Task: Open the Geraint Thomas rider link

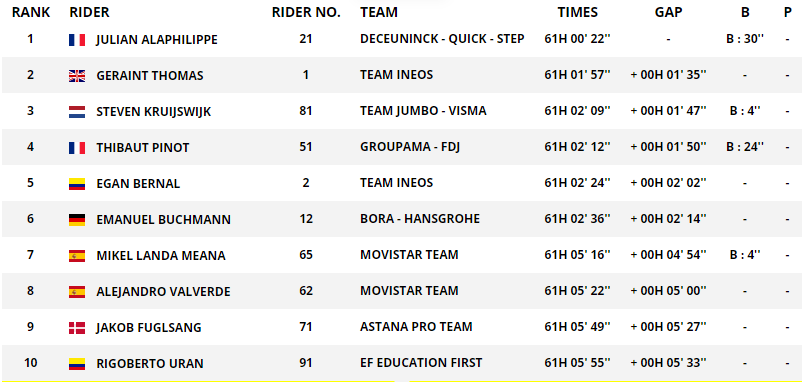Action: (150, 76)
